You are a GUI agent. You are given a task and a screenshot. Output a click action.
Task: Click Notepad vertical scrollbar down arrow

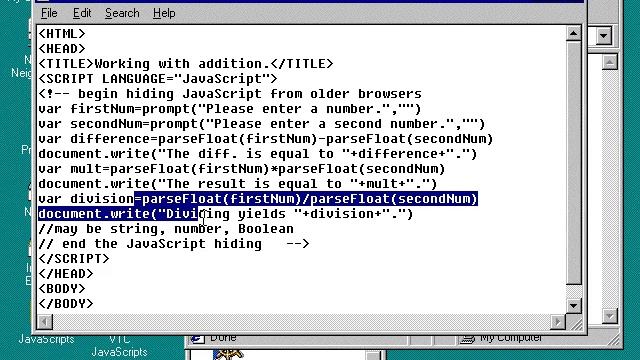(x=573, y=306)
